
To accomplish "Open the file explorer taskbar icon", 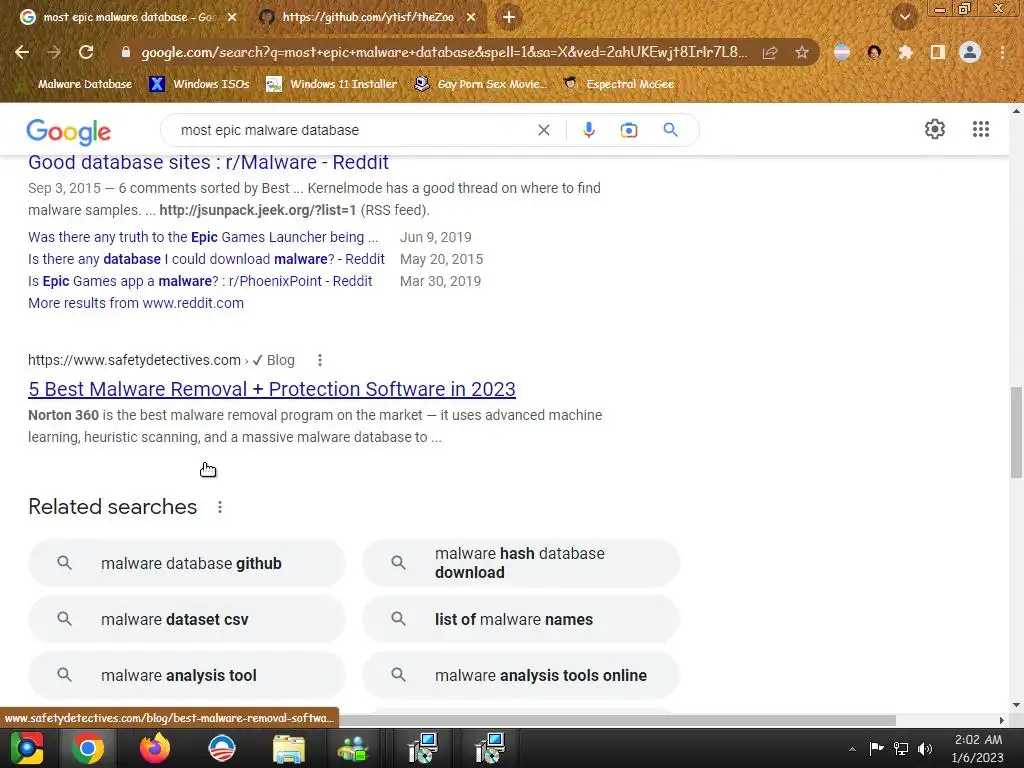I will (289, 748).
